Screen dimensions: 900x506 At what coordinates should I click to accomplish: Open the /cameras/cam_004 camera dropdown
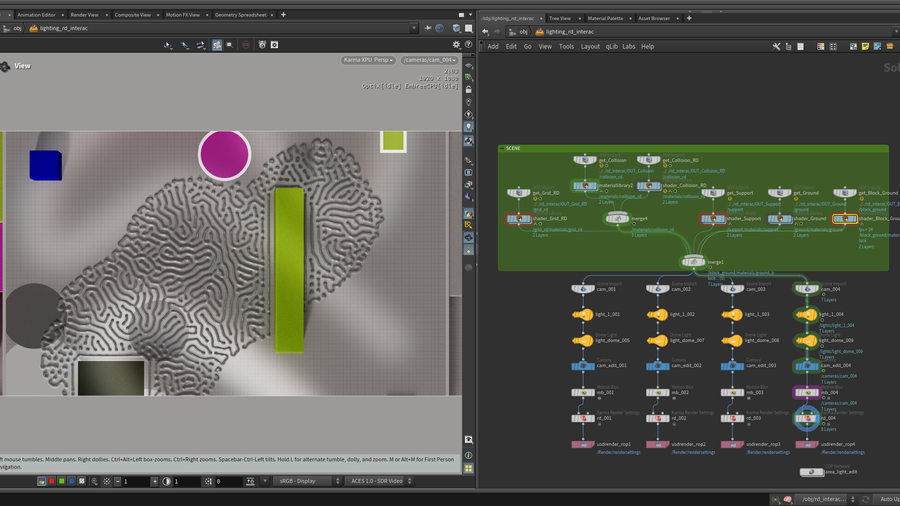430,60
